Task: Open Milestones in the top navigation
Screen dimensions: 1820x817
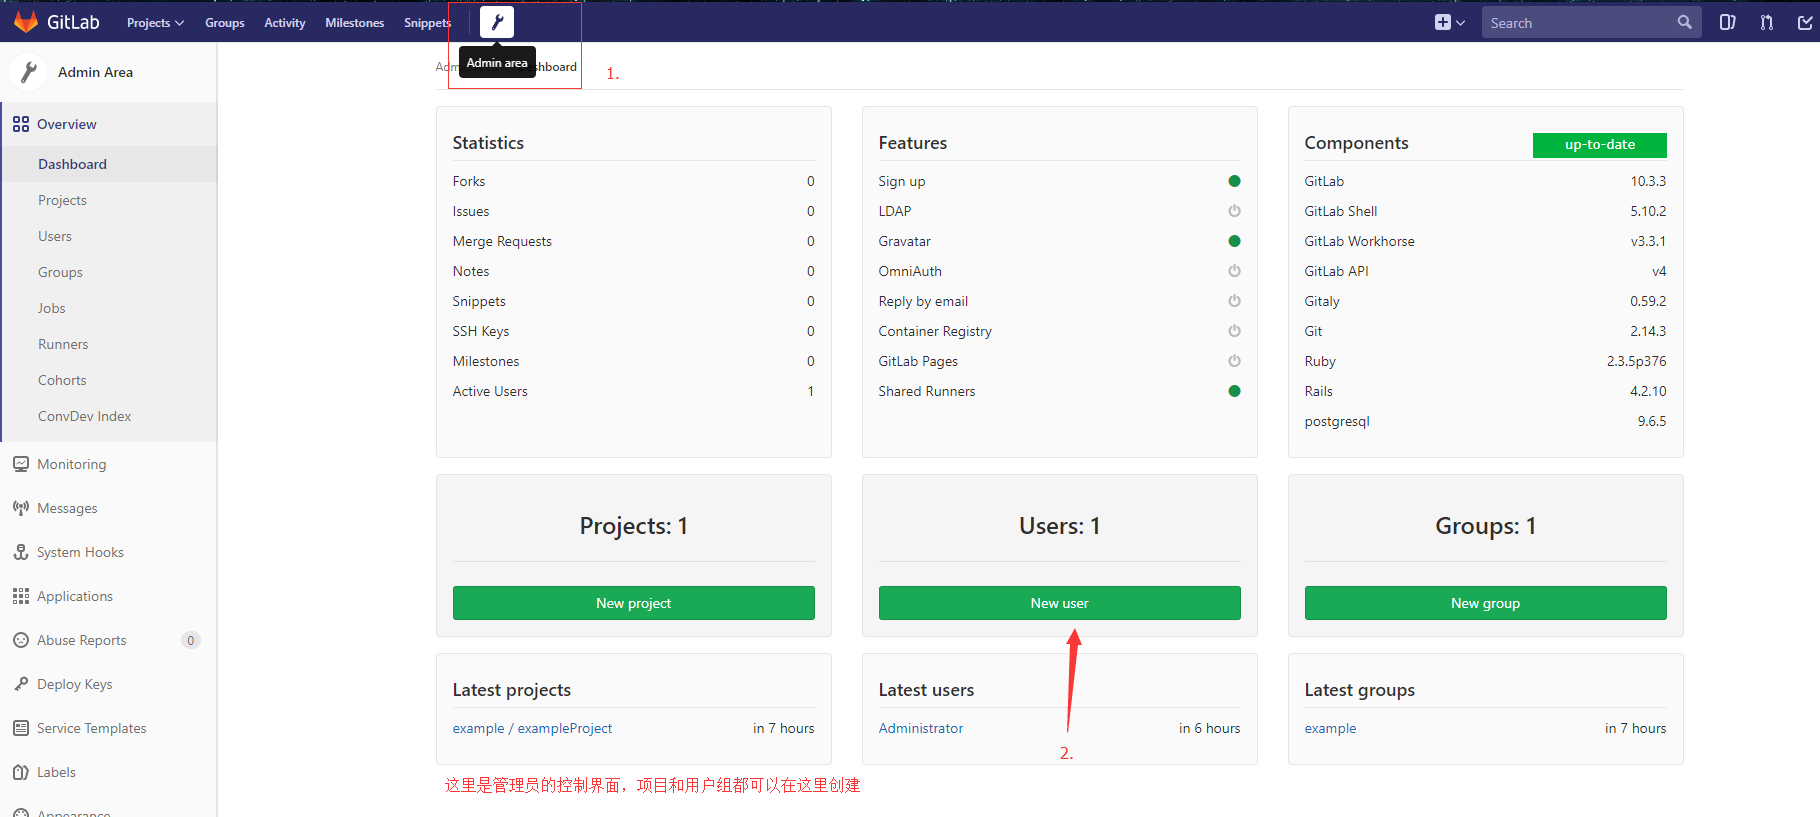Action: point(355,23)
